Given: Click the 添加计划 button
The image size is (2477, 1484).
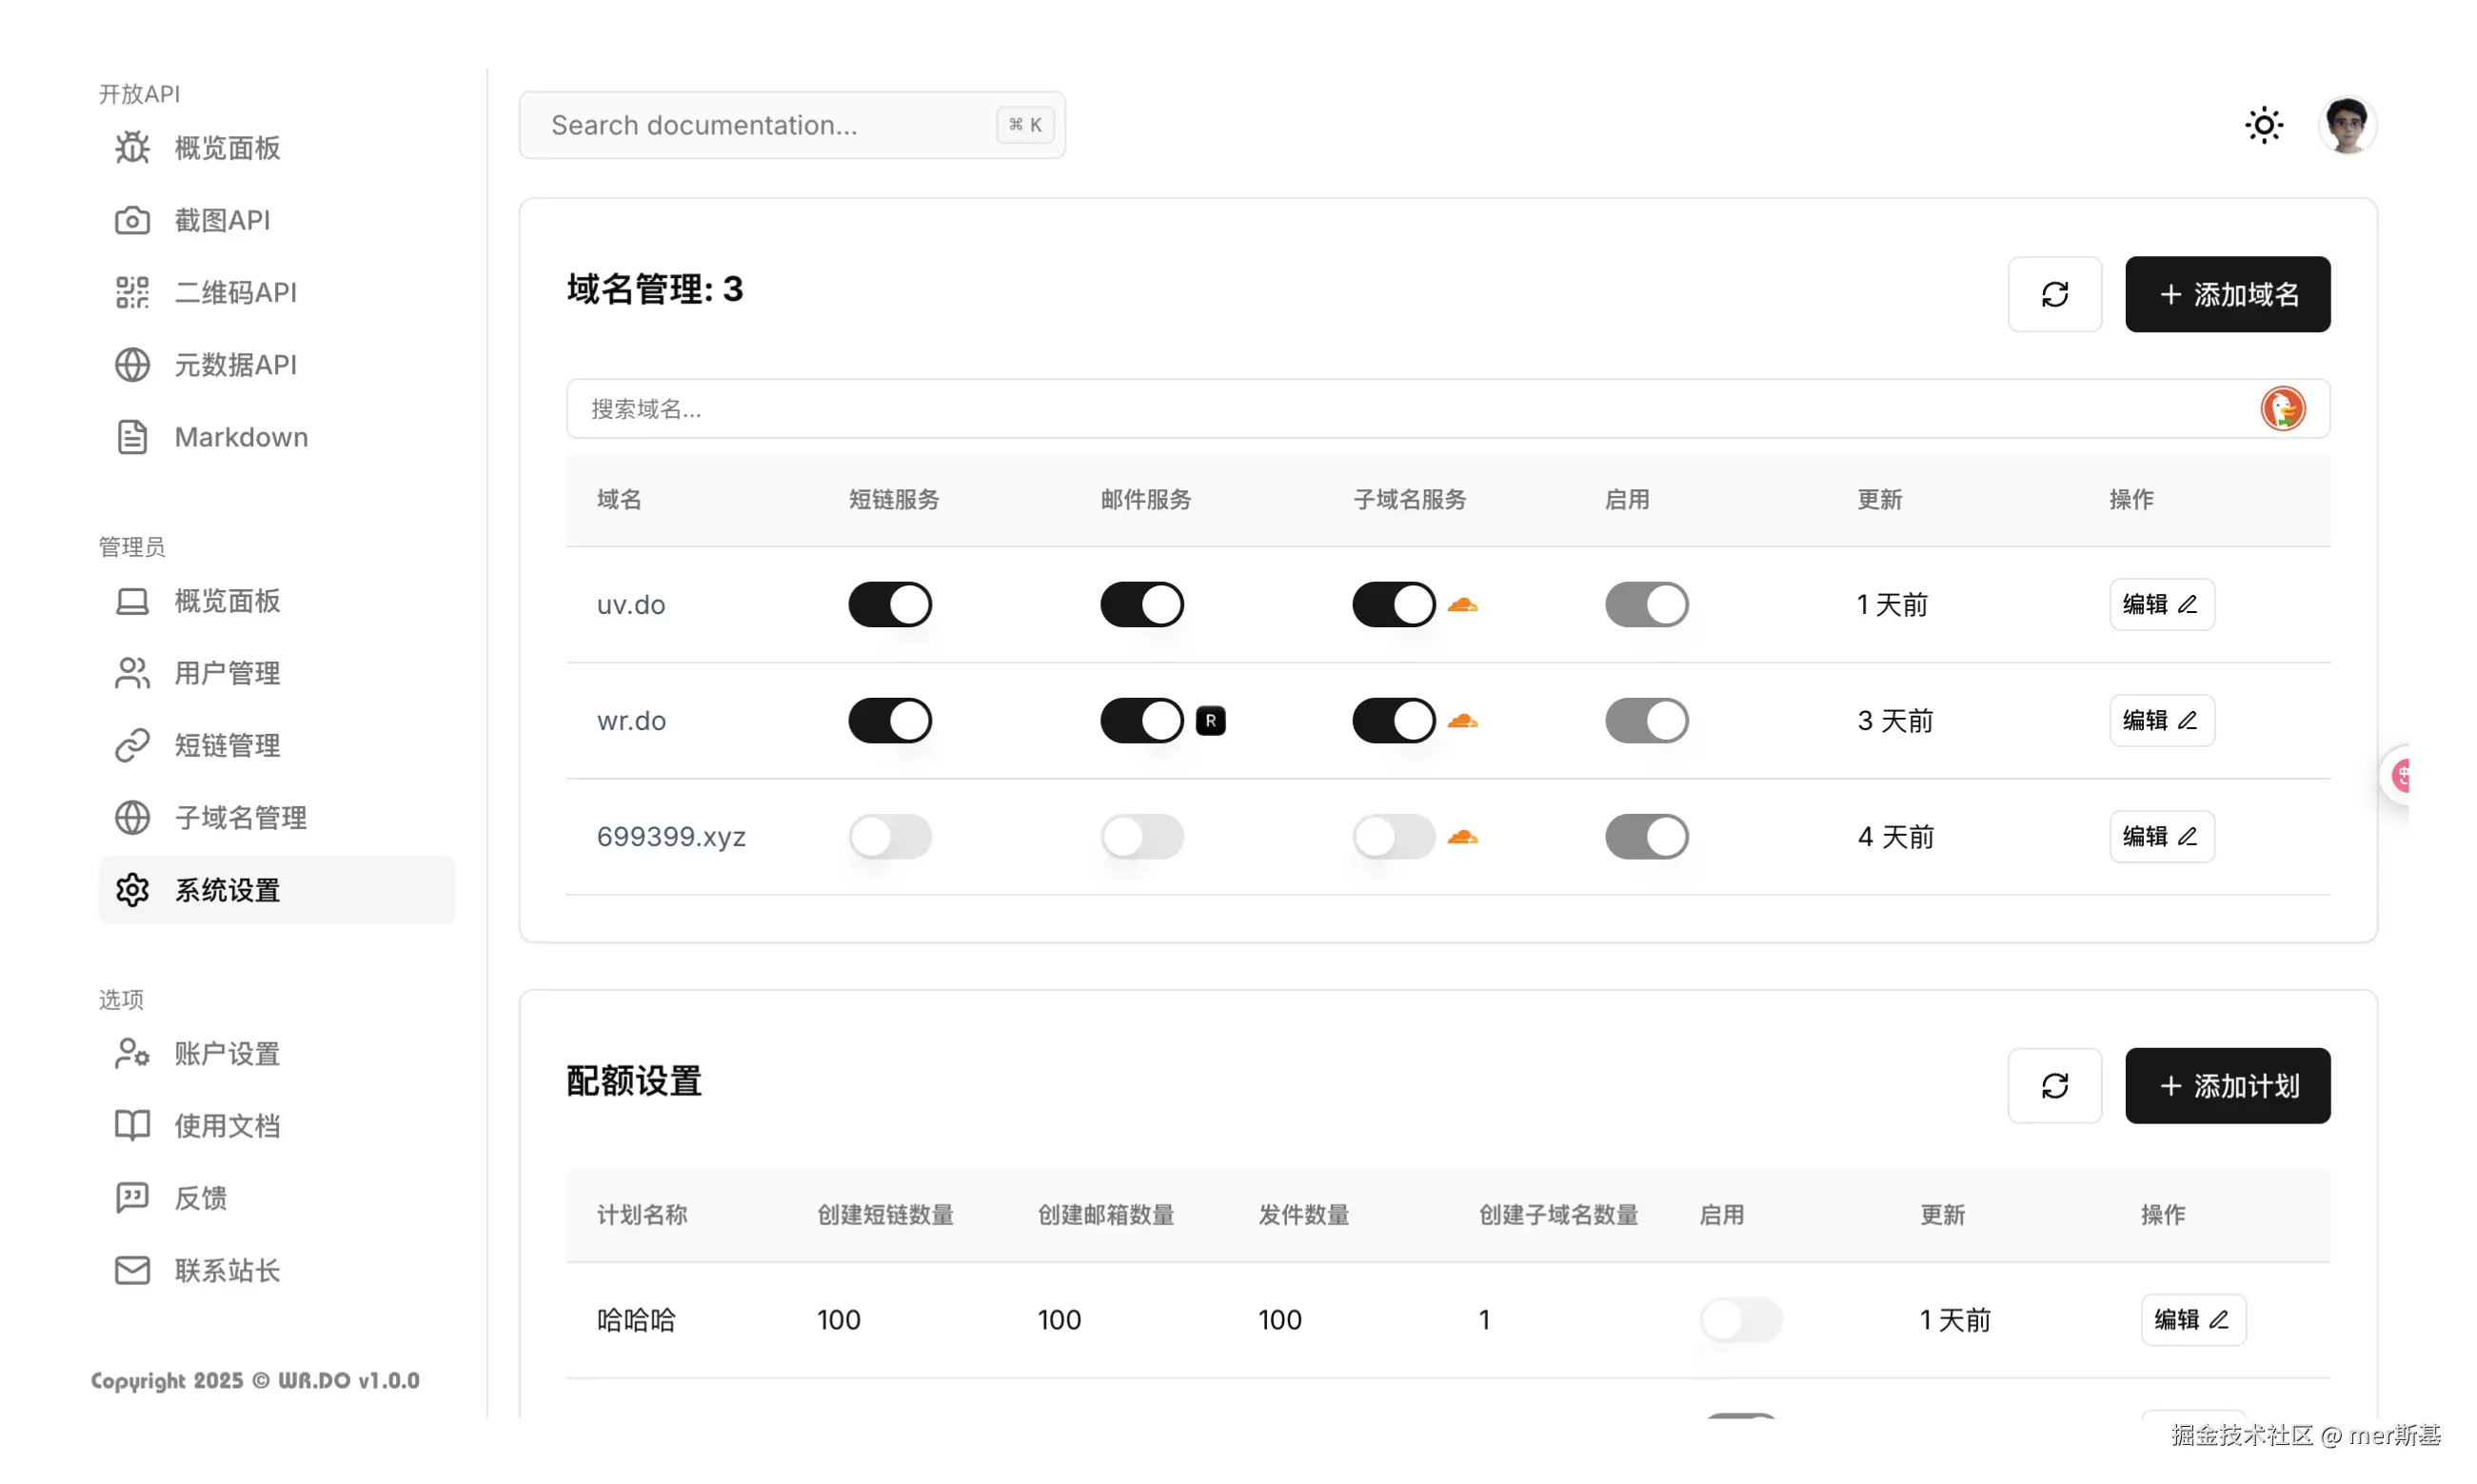Looking at the screenshot, I should (x=2227, y=1086).
